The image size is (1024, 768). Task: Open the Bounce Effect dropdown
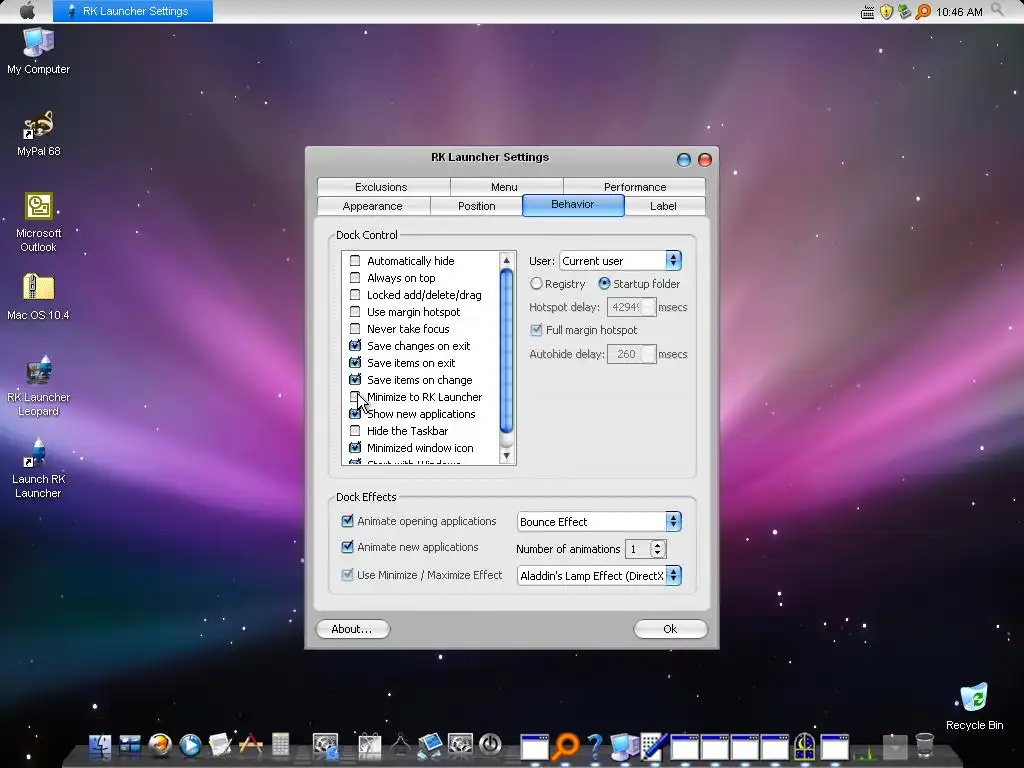(599, 521)
